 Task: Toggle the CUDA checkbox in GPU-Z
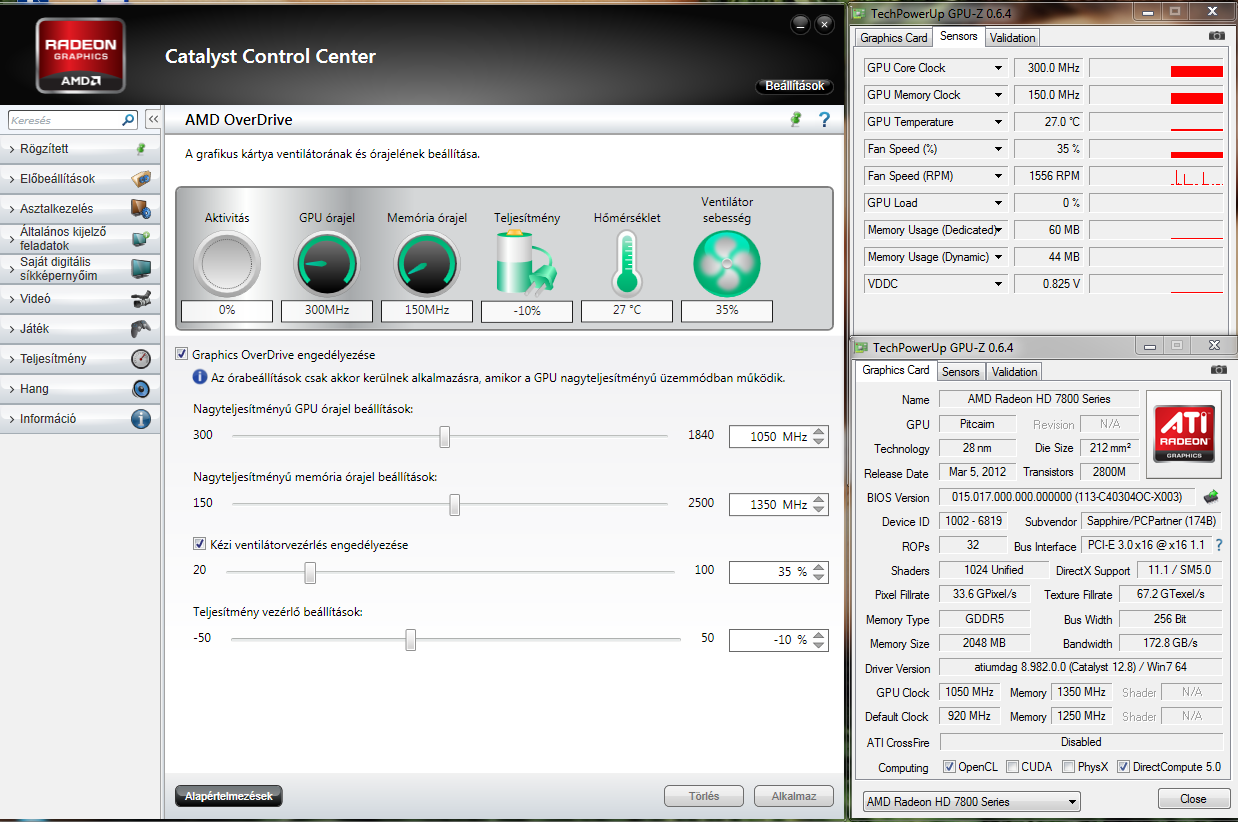pos(1013,767)
